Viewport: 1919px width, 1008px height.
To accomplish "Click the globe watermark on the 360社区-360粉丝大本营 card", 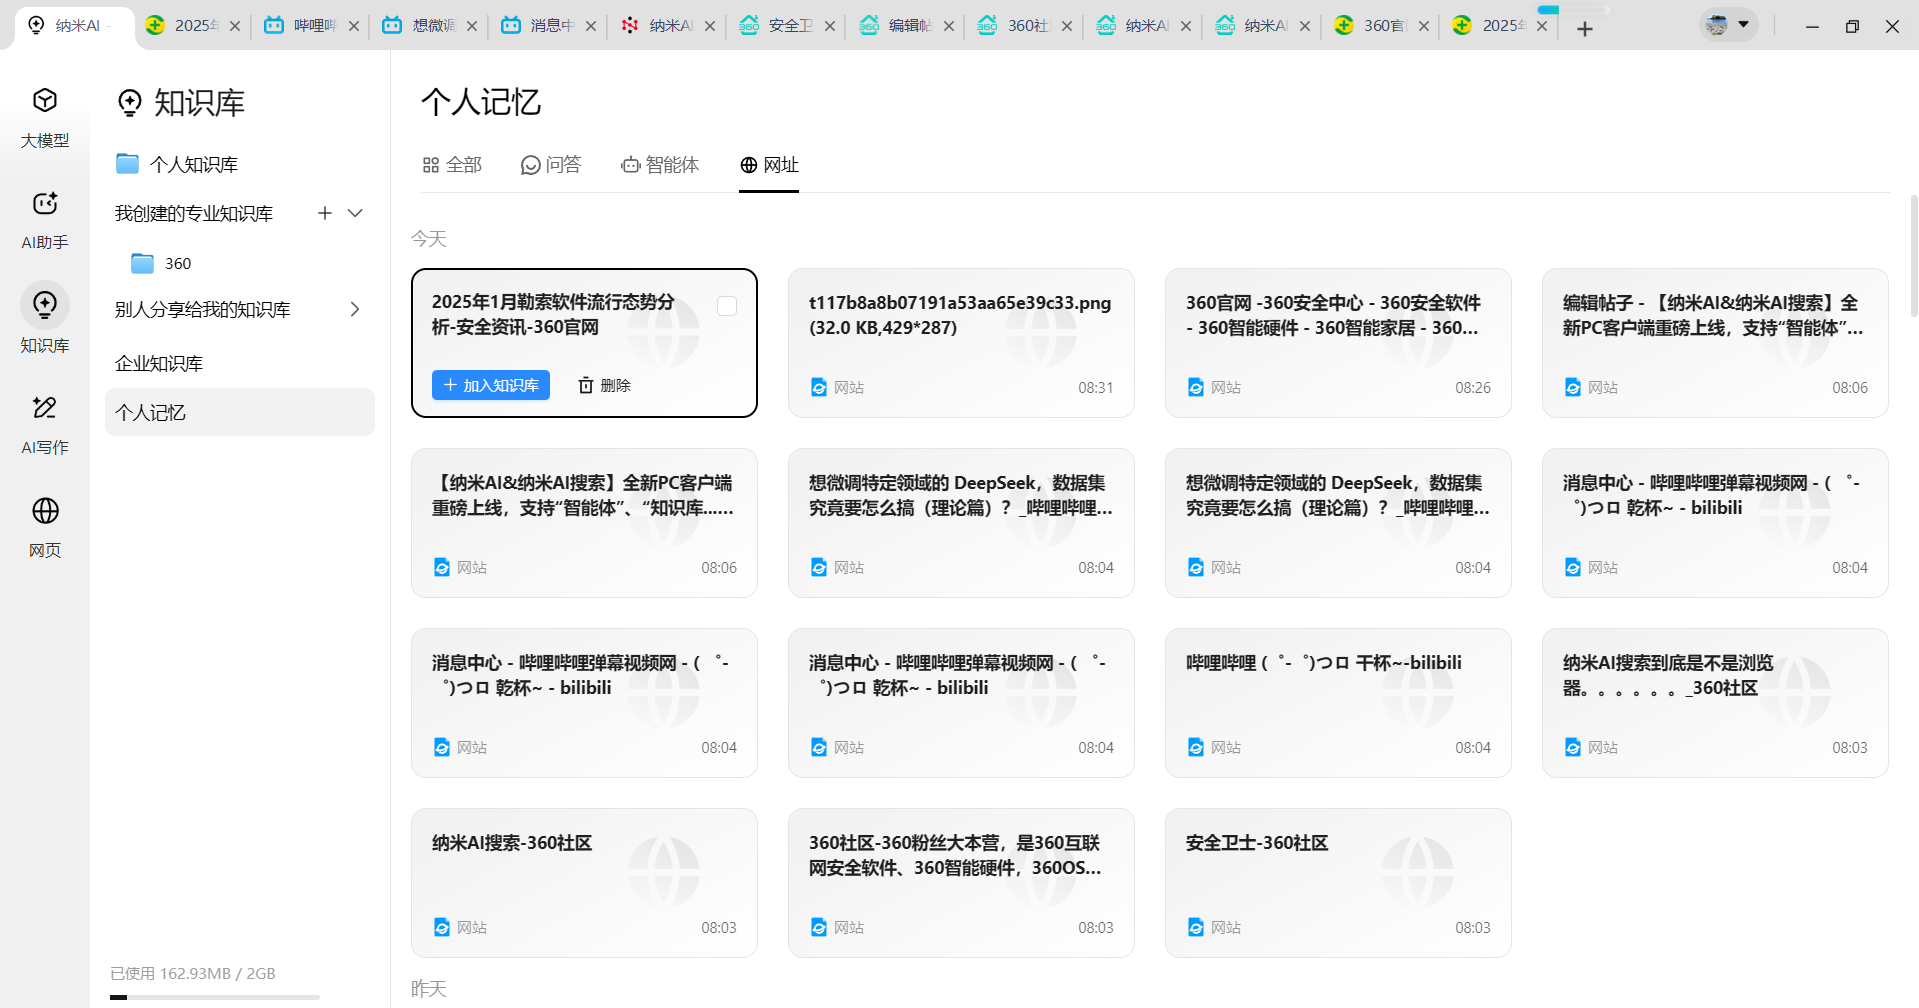I will 1041,871.
